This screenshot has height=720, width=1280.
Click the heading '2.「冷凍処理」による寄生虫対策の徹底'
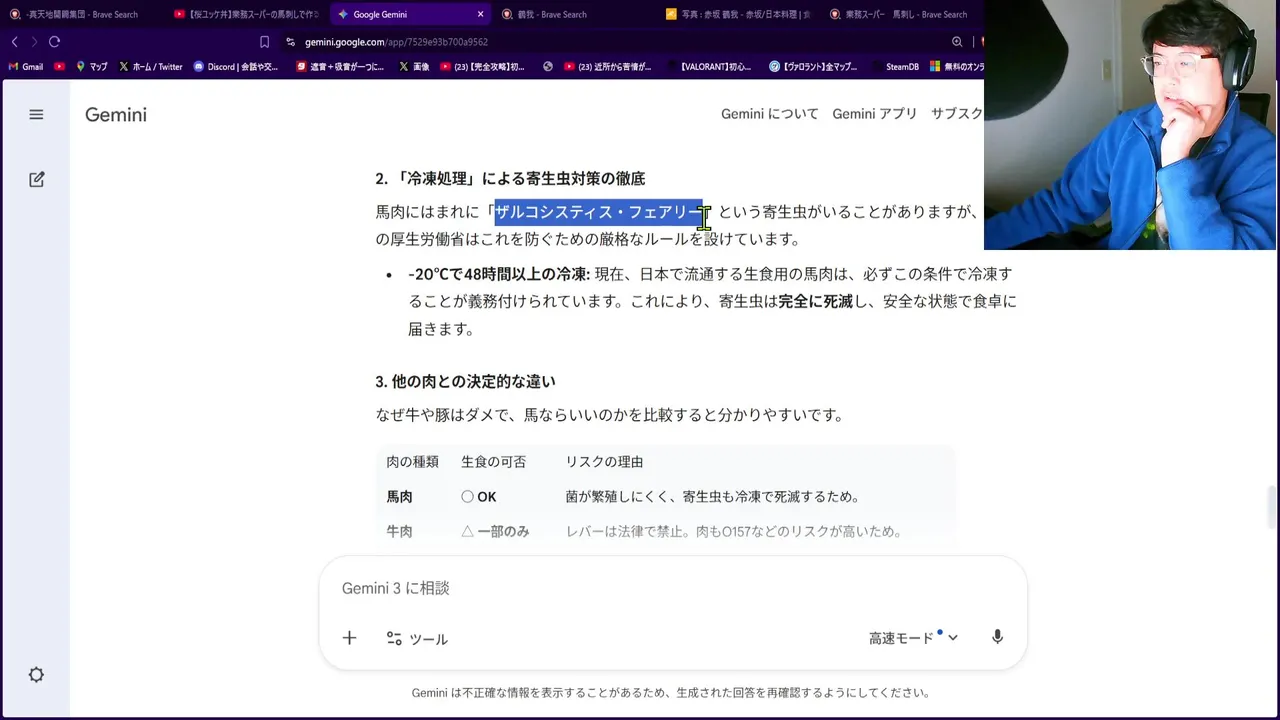(x=510, y=178)
